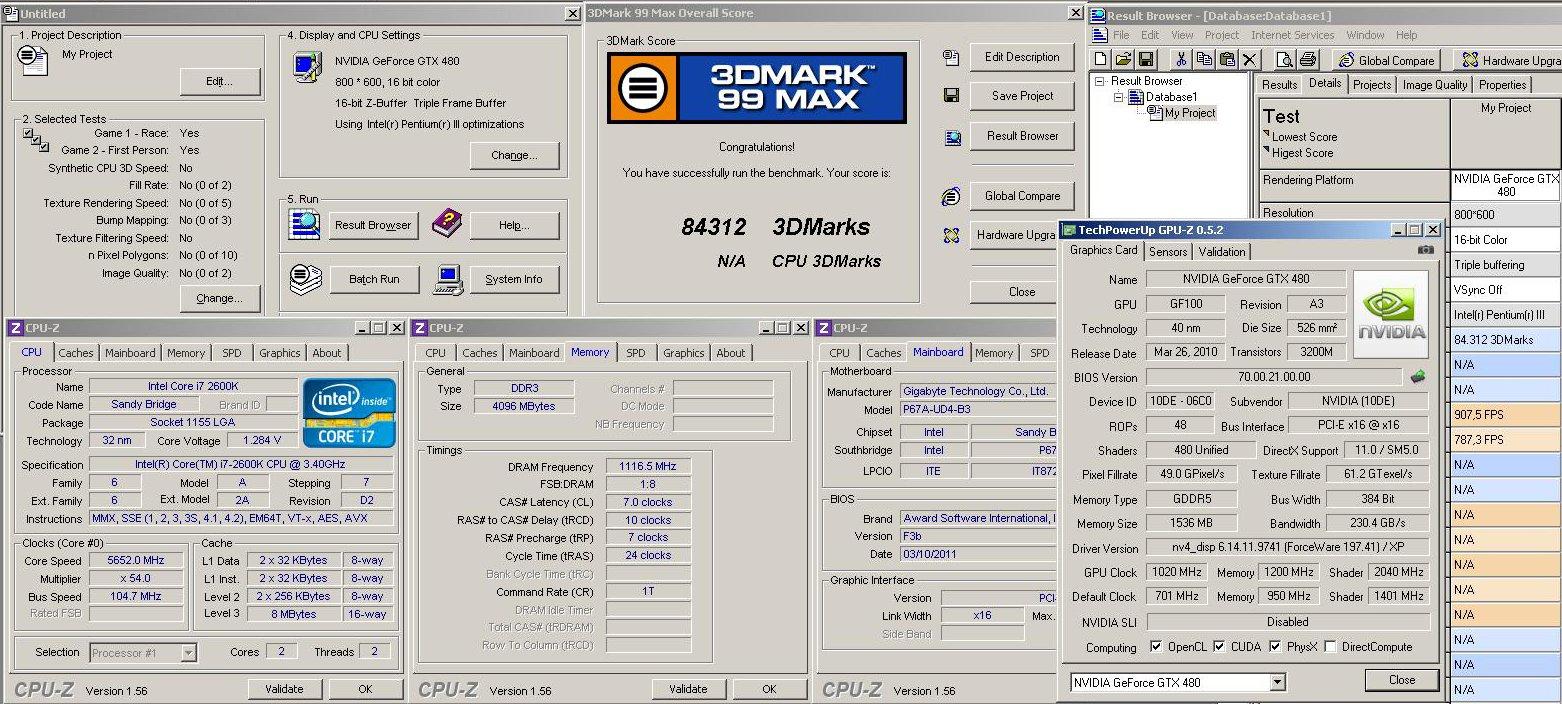
Task: Click the Print icon in Result Browser toolbar
Action: coord(1309,60)
